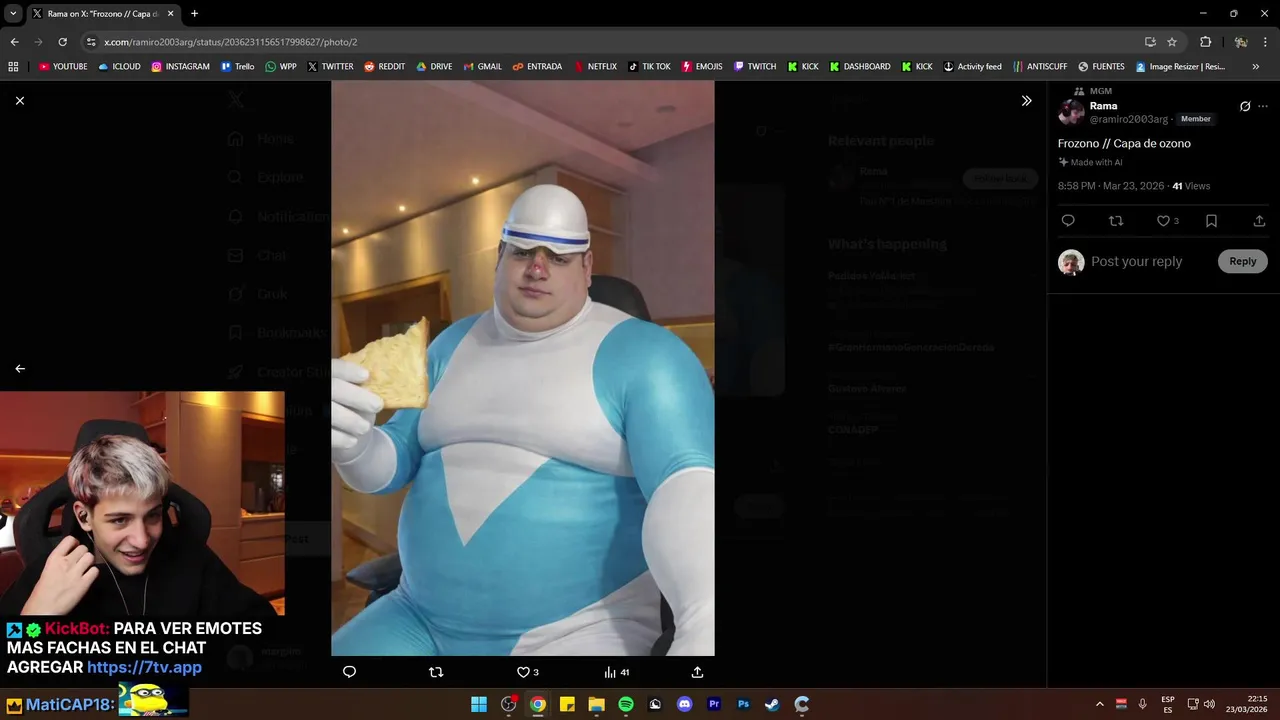Toggle like heart in the right post panel
This screenshot has width=1280, height=720.
(x=1163, y=221)
